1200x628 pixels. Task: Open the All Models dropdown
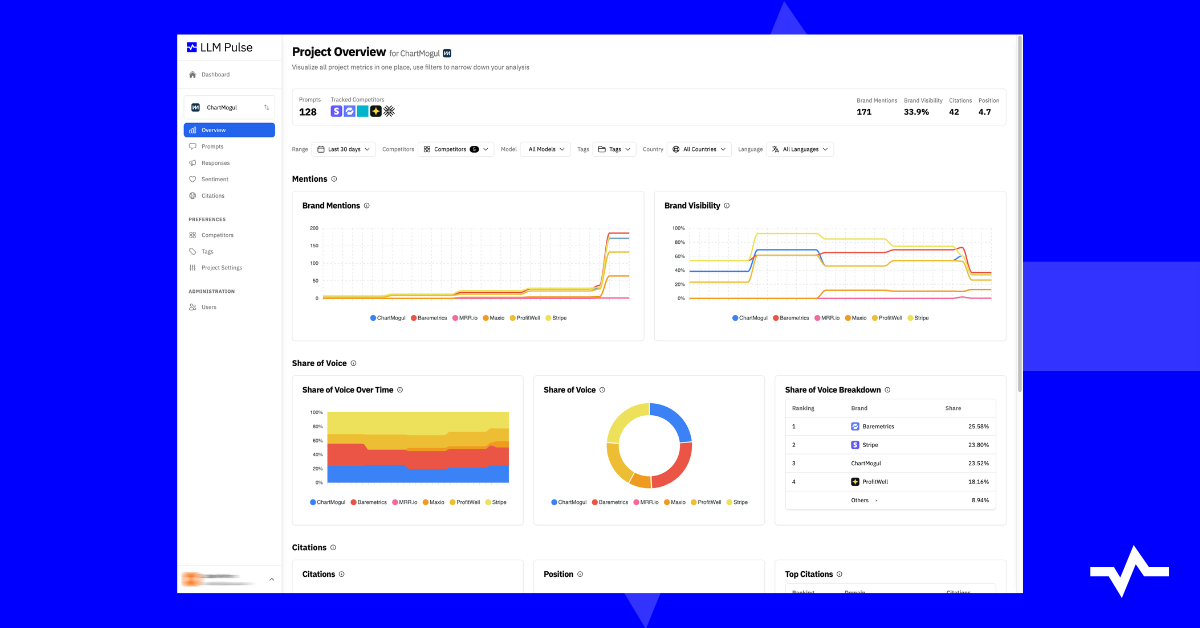click(545, 149)
